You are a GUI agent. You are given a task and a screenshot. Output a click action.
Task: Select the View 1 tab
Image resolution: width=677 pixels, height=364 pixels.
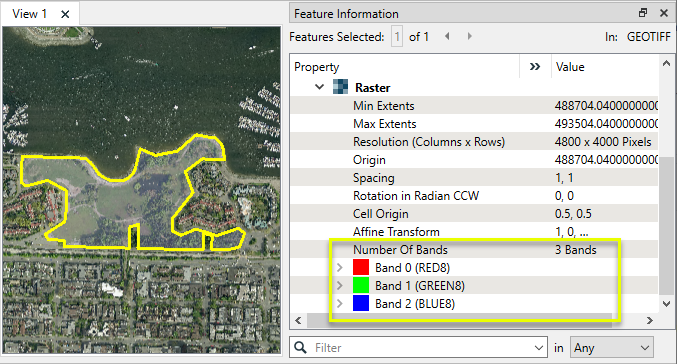(29, 14)
